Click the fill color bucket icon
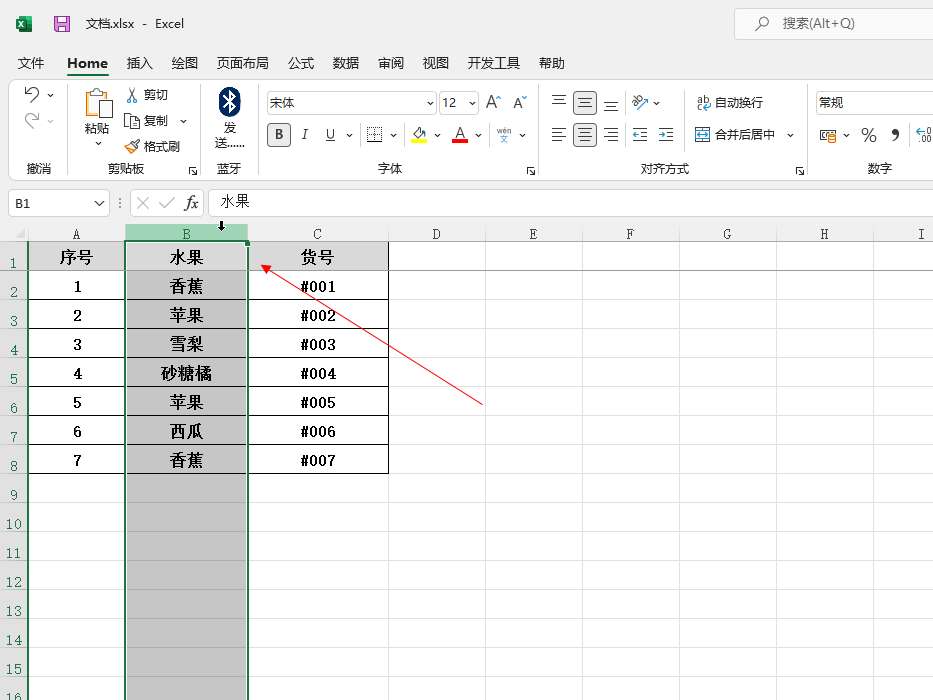Screen dimensions: 933x700 point(419,135)
